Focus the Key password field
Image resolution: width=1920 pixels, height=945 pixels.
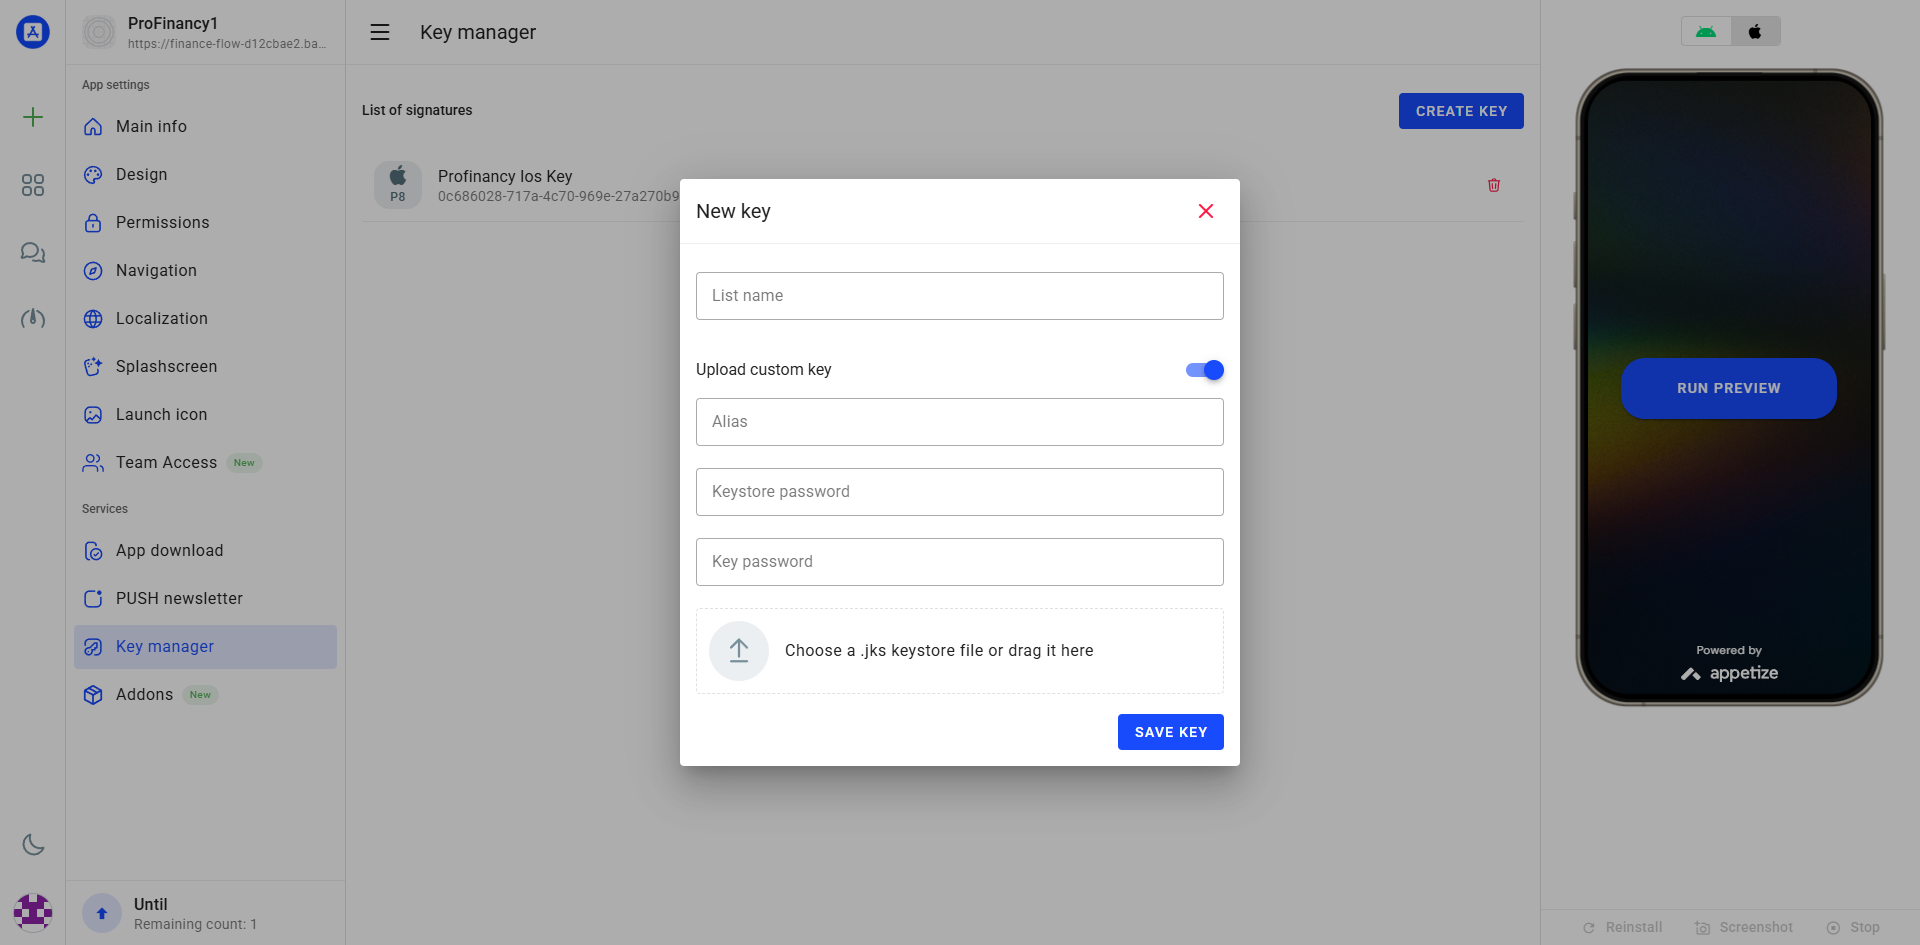[x=960, y=562]
